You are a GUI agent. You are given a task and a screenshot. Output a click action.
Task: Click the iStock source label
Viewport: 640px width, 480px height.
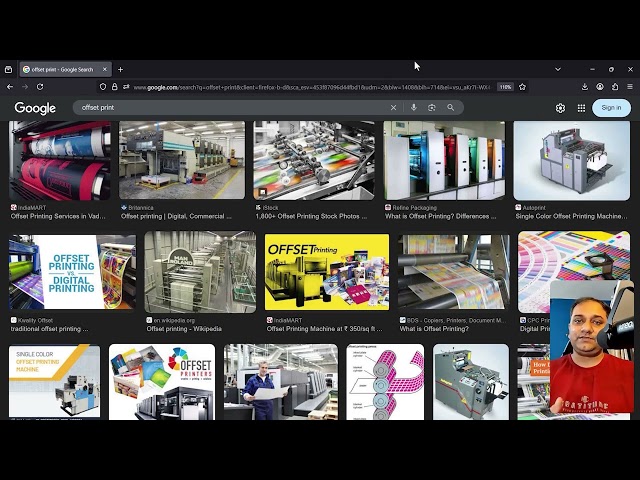(x=267, y=208)
